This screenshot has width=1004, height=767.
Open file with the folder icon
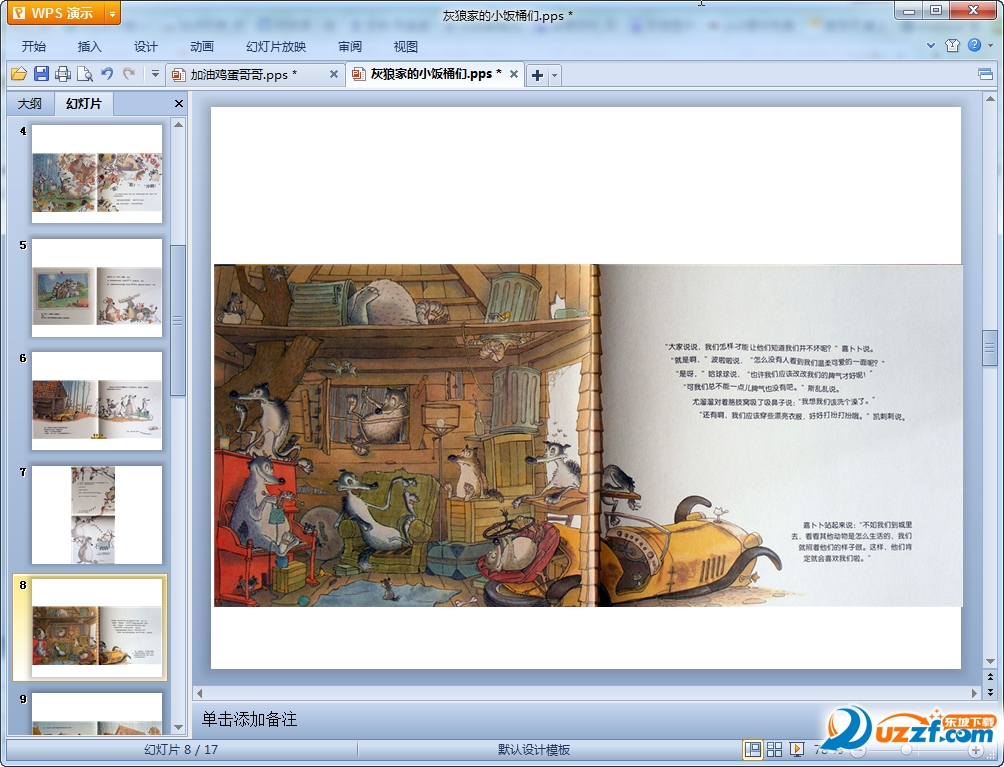(19, 74)
